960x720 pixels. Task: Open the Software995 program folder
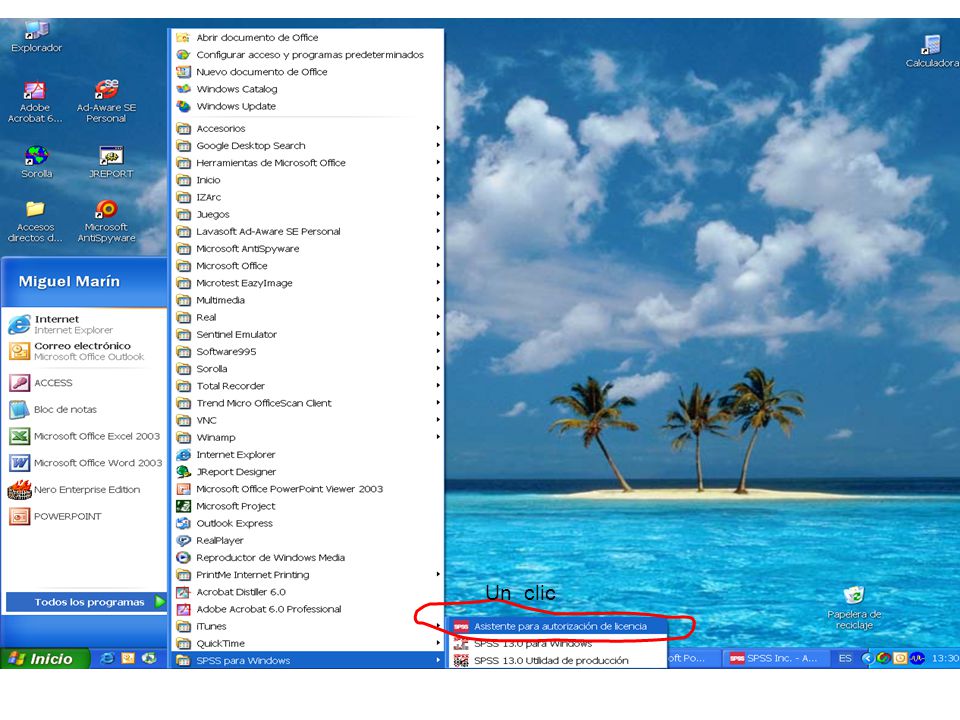tap(308, 351)
